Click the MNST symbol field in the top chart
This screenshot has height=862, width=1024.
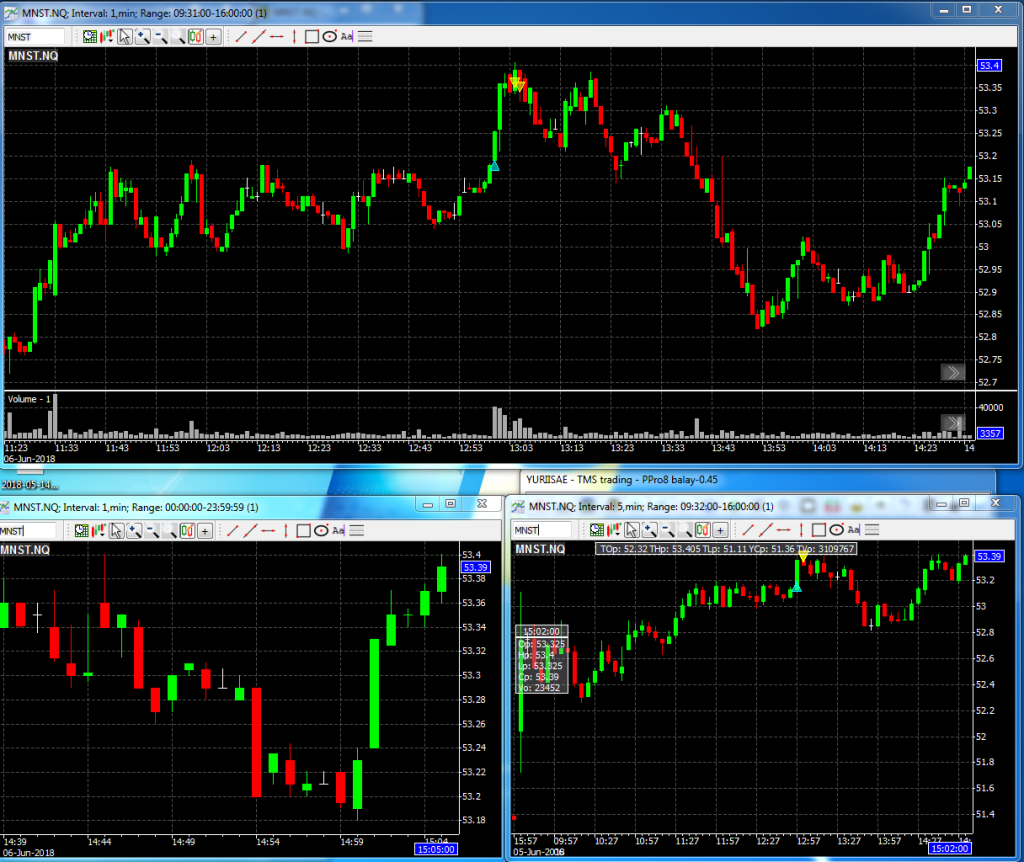pos(35,36)
